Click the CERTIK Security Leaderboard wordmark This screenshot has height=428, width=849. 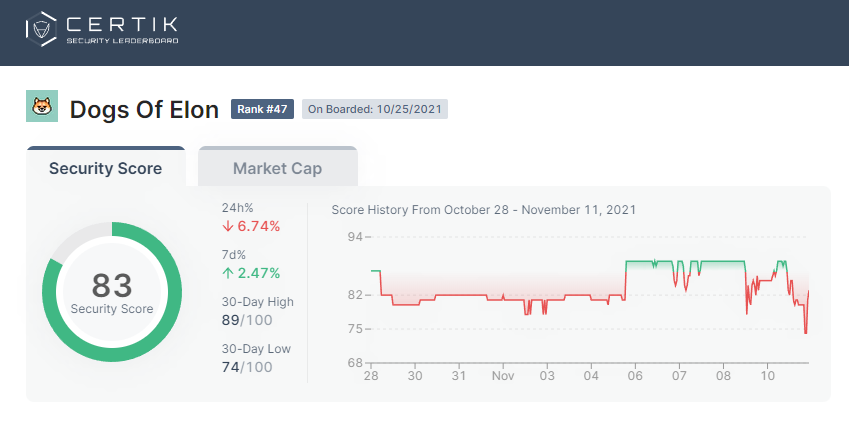click(x=122, y=29)
